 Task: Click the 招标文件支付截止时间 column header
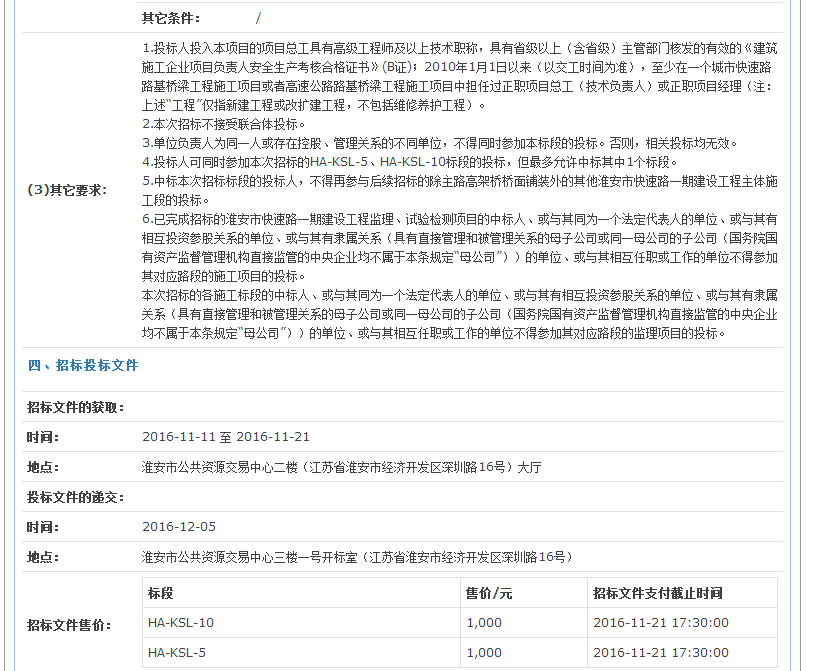[657, 593]
